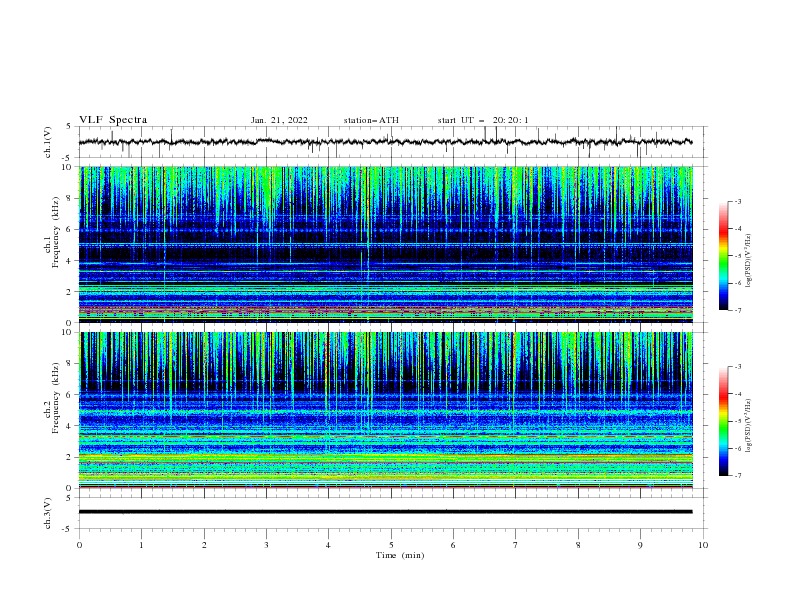This screenshot has height=612, width=792.
Task: Click the ch.2 PSD color scale bar
Action: click(x=723, y=421)
